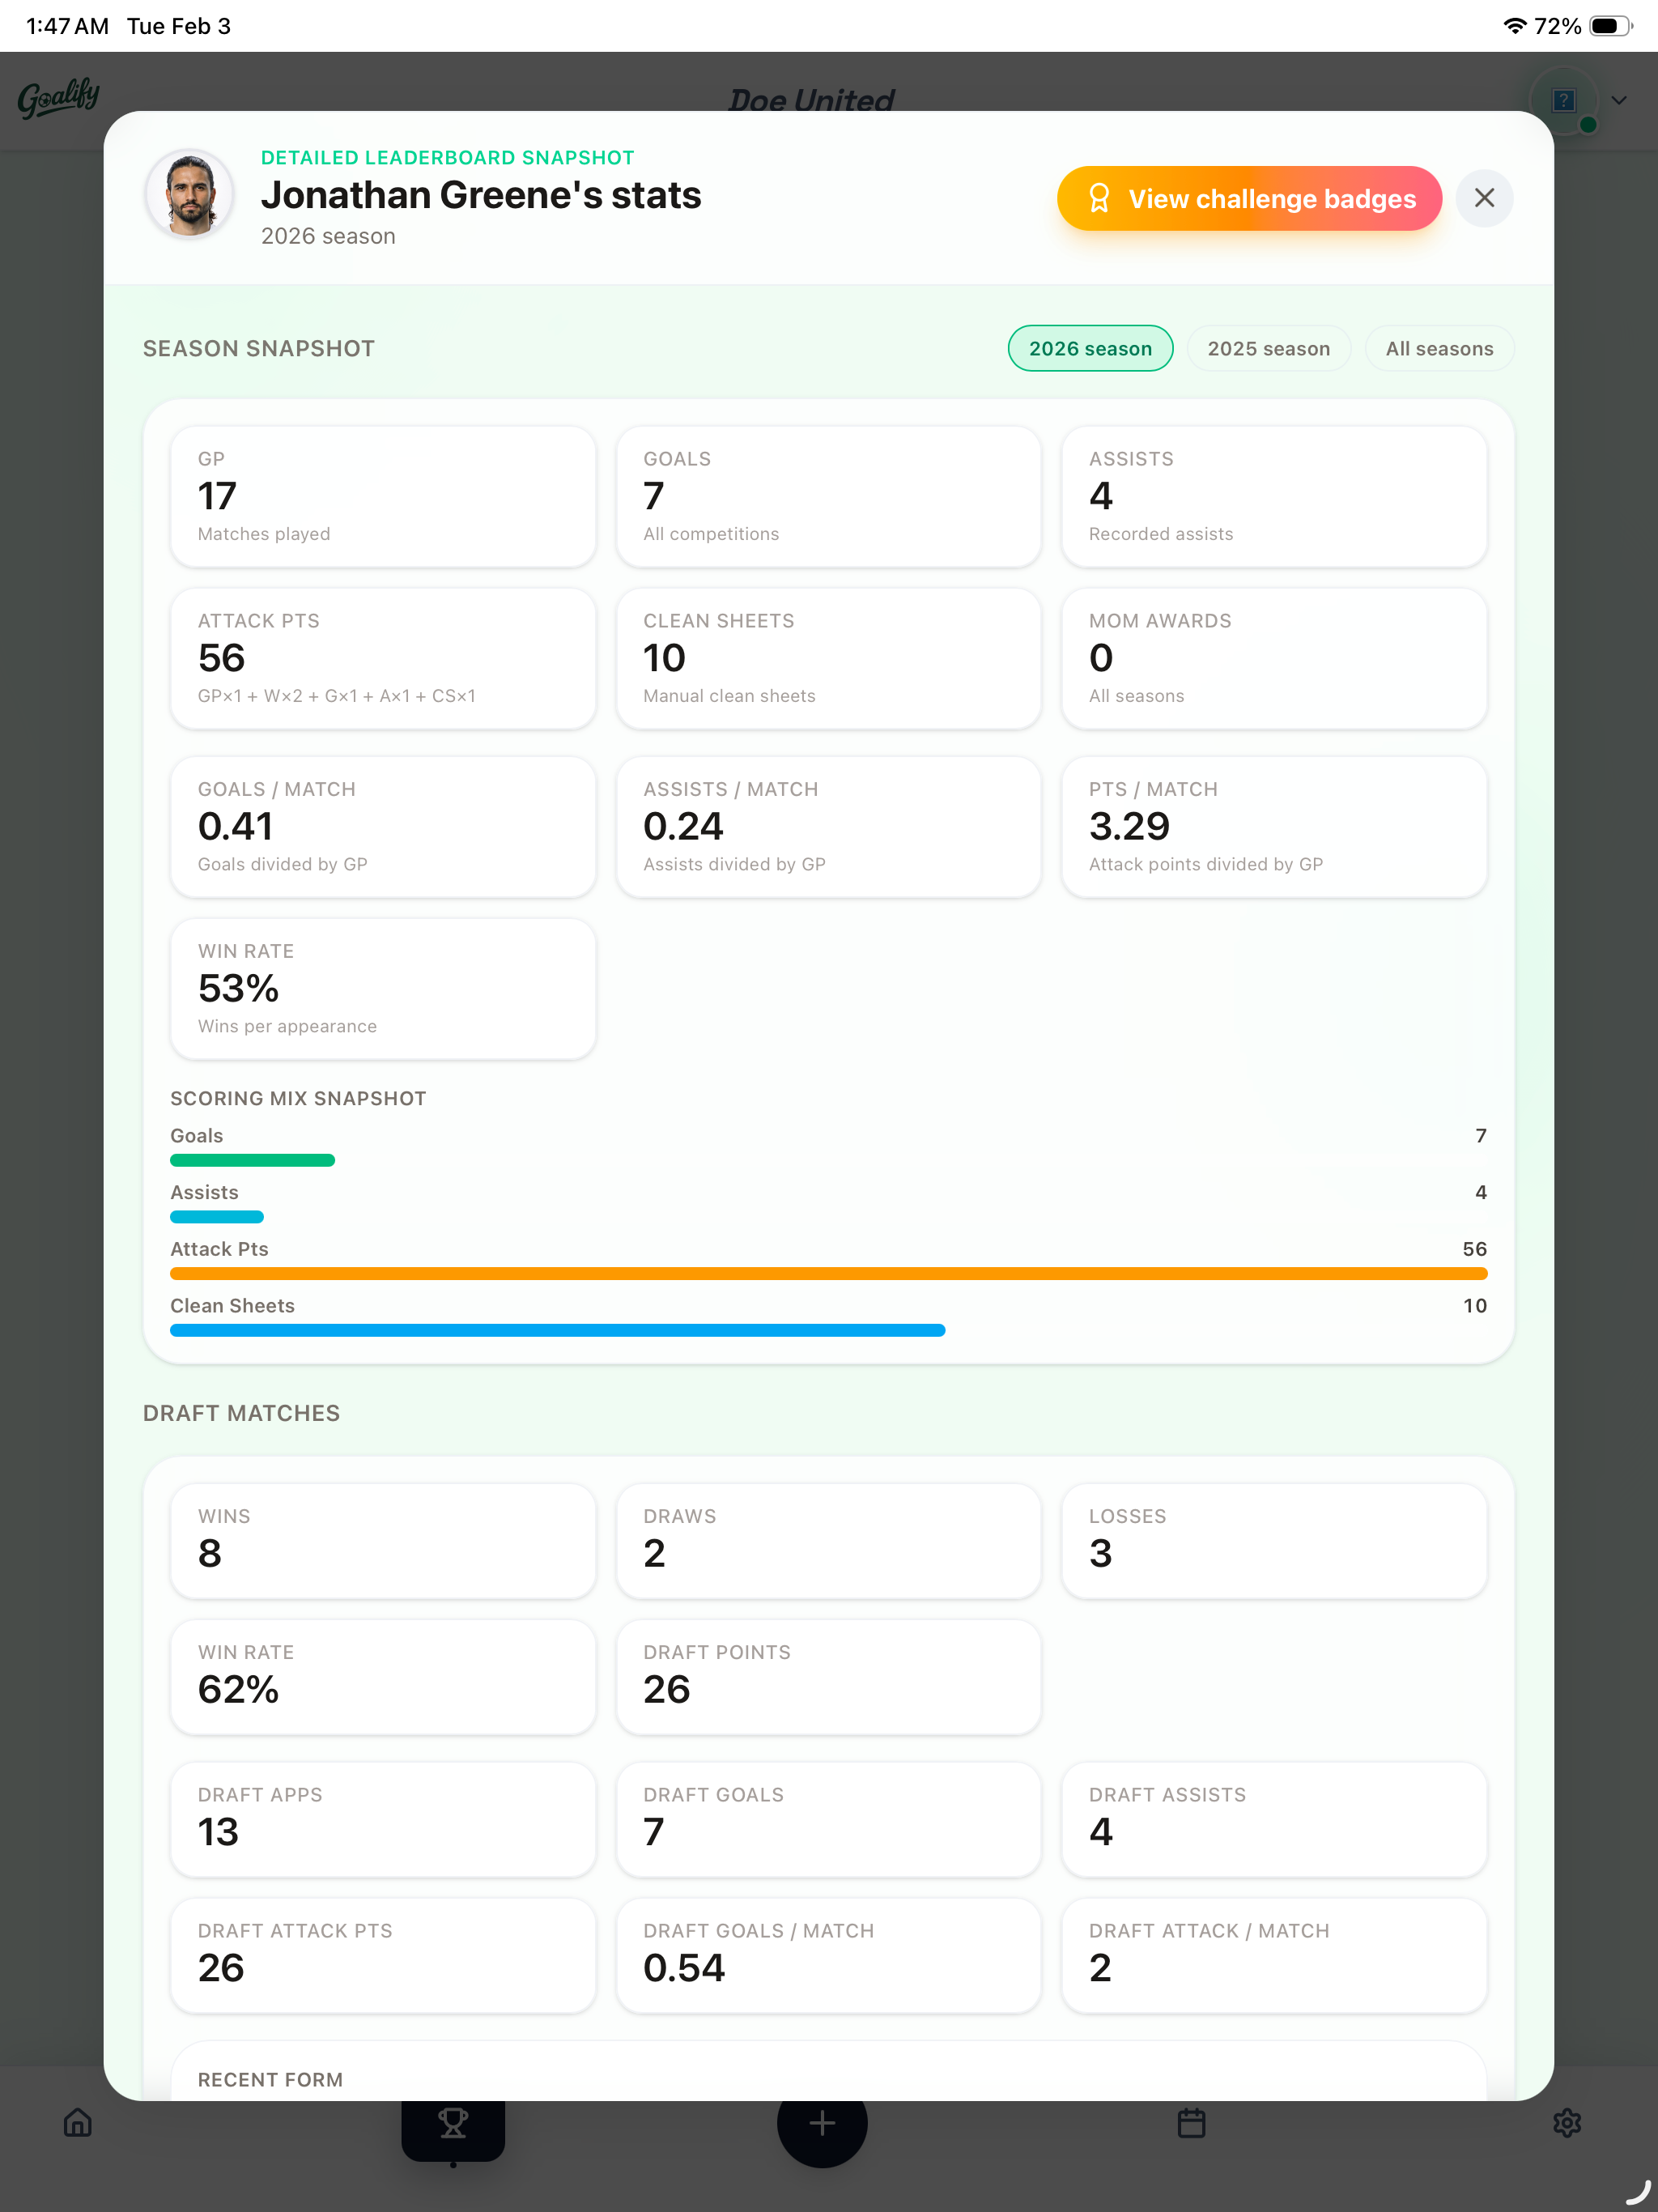Tap the user avatar in top bar
Image resolution: width=1658 pixels, height=2212 pixels.
1564,100
